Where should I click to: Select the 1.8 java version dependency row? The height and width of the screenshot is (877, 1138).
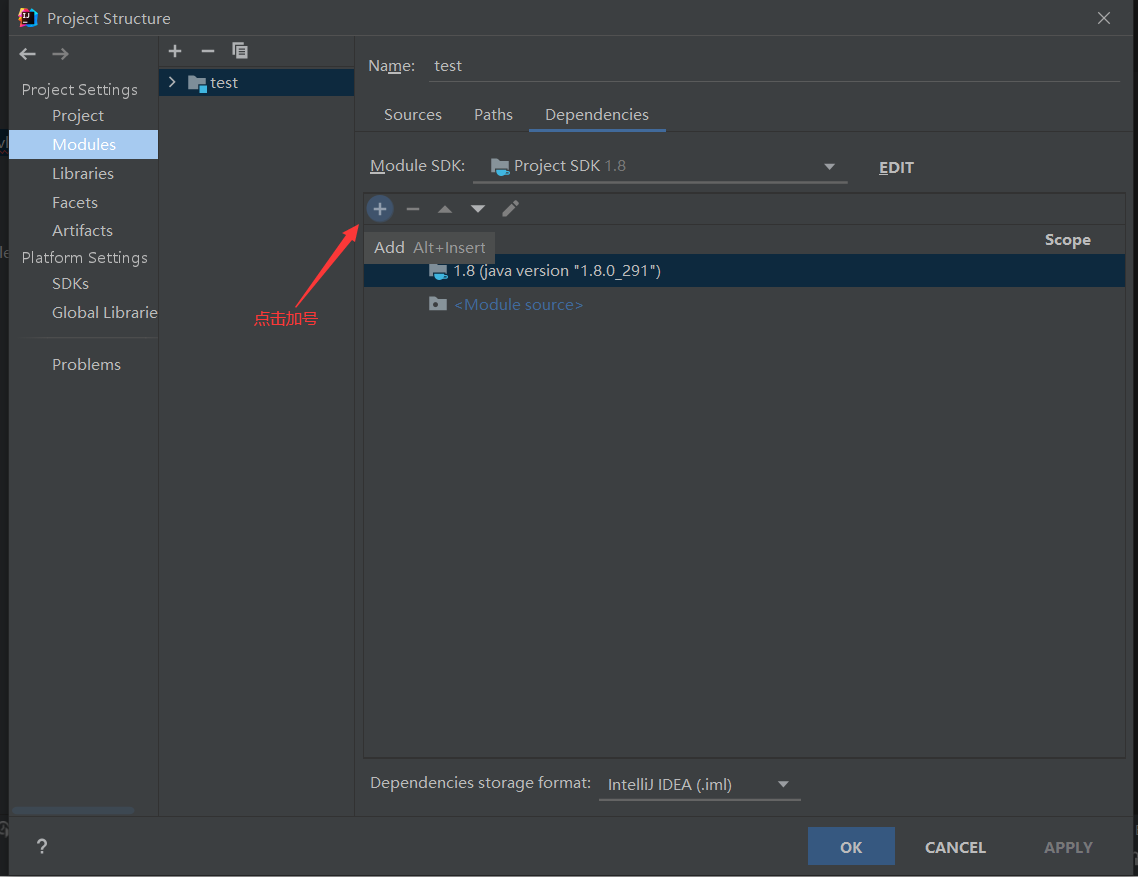click(744, 271)
